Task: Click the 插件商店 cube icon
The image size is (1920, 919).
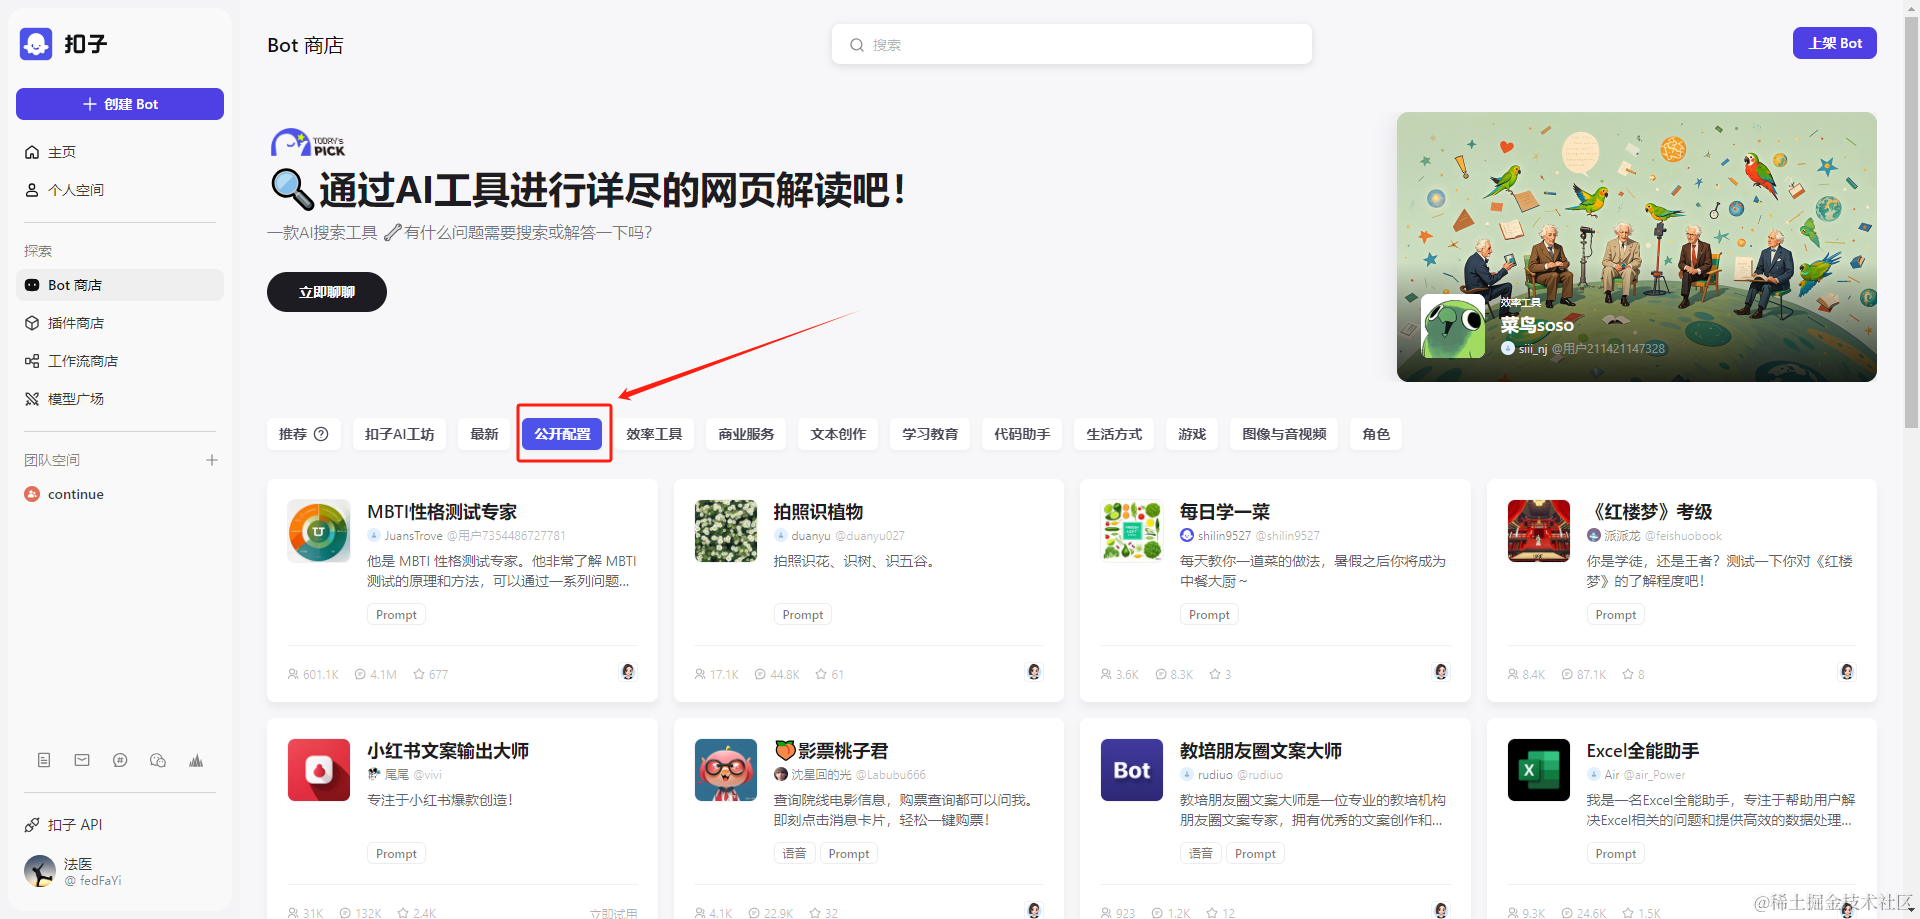Action: click(32, 323)
